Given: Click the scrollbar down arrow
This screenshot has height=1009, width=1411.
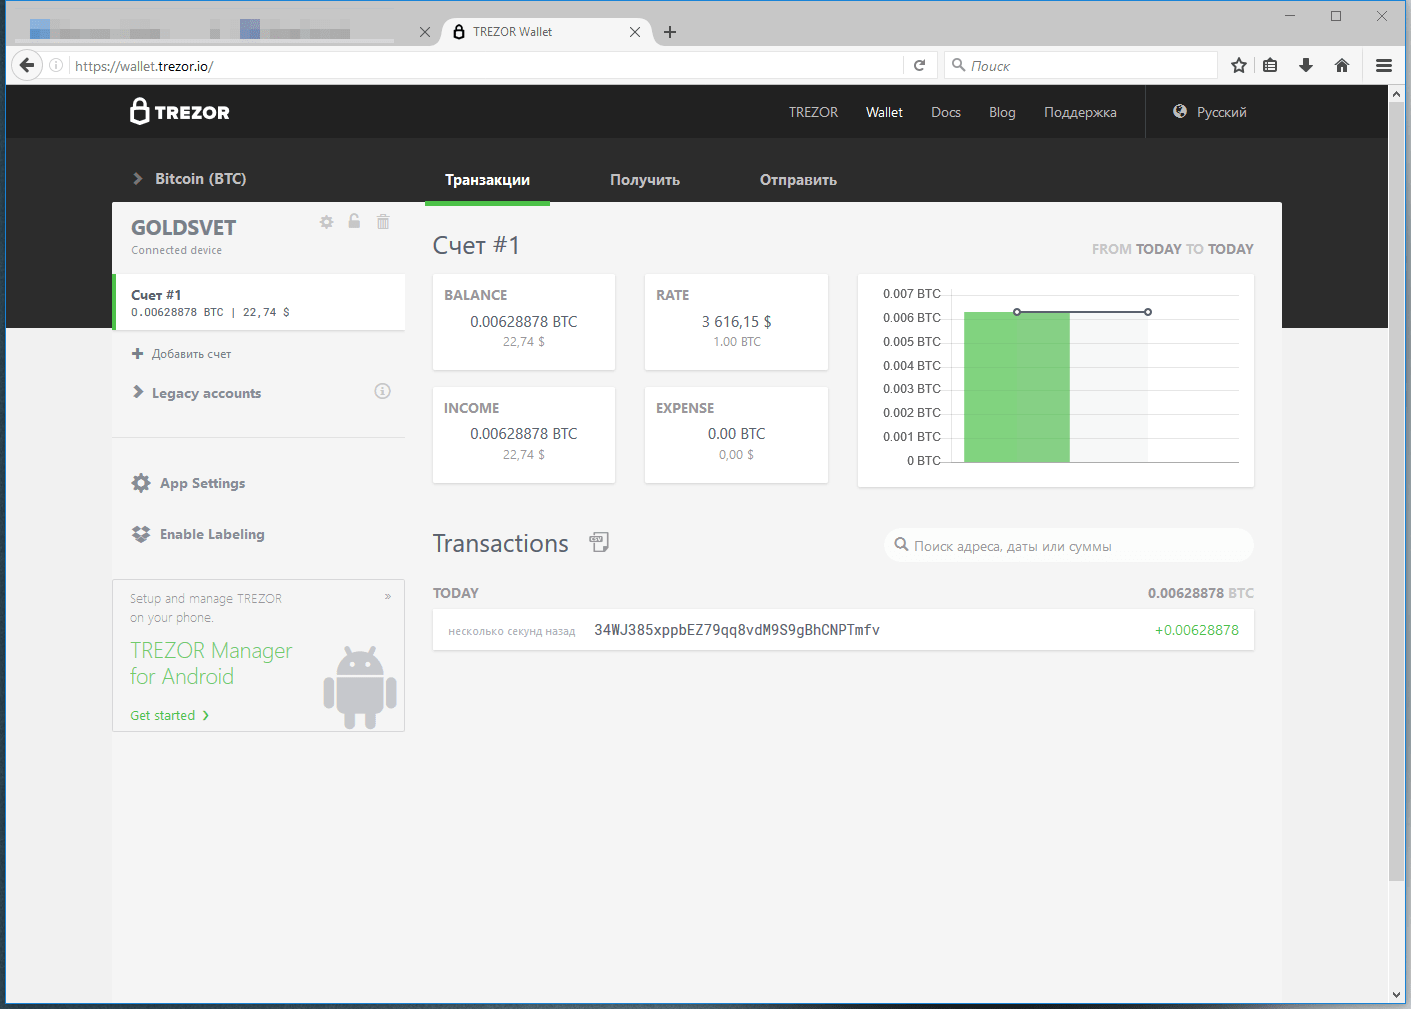Looking at the screenshot, I should tap(1396, 995).
